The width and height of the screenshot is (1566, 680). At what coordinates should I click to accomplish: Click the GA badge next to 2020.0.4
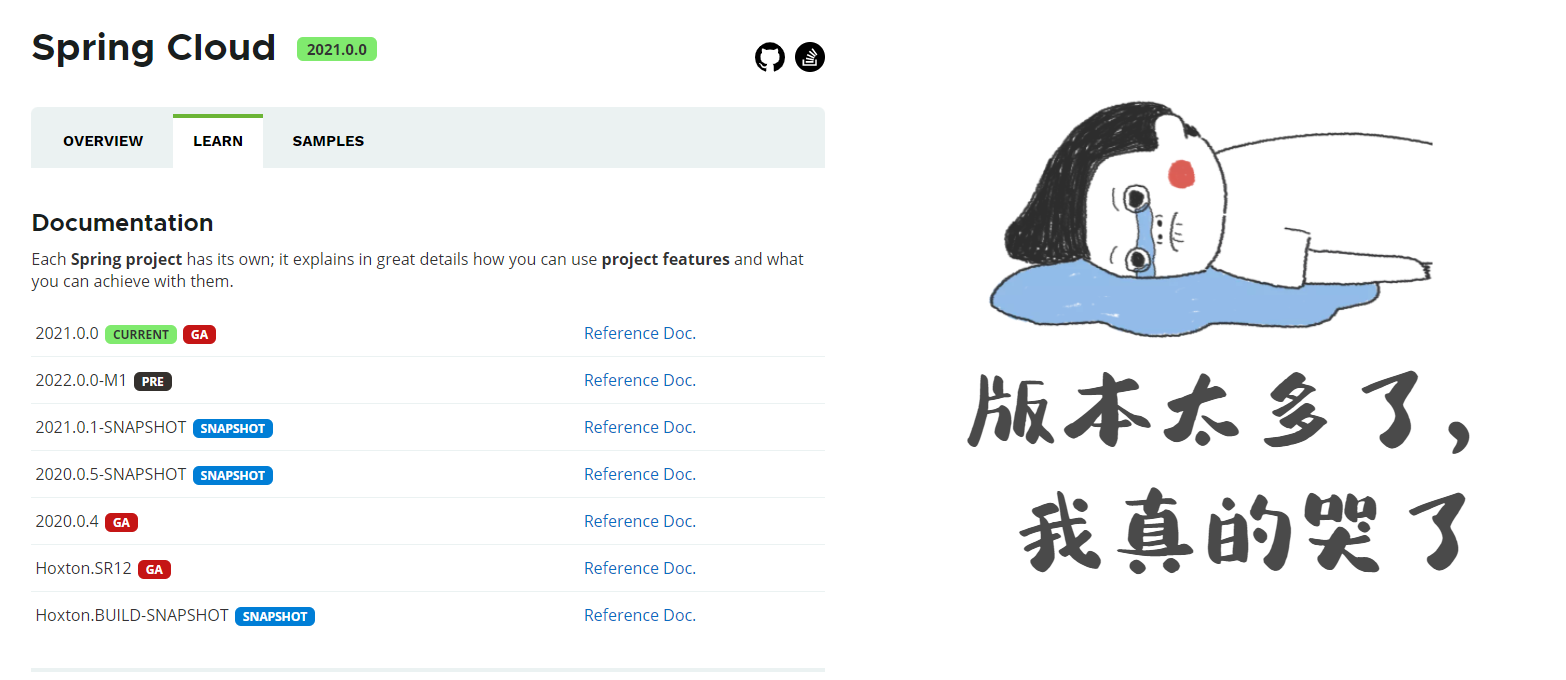[121, 522]
